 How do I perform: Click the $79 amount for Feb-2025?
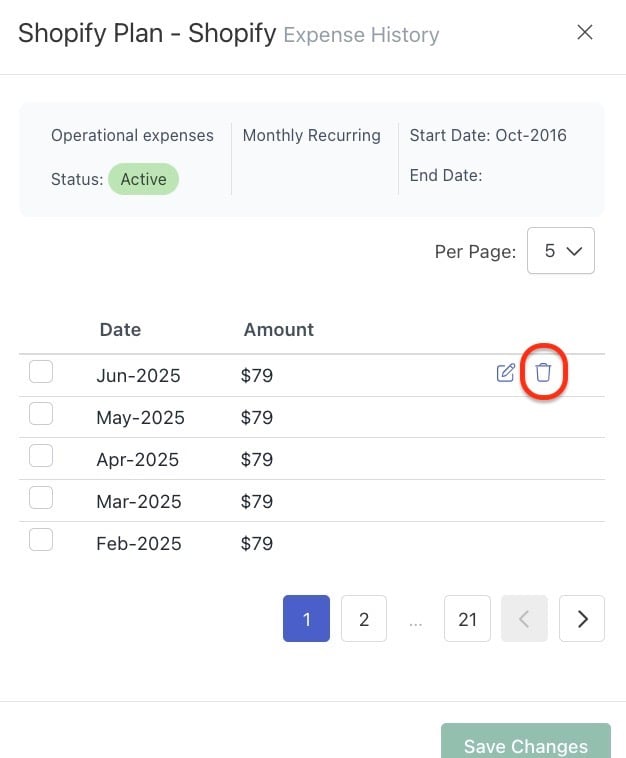[x=257, y=544]
